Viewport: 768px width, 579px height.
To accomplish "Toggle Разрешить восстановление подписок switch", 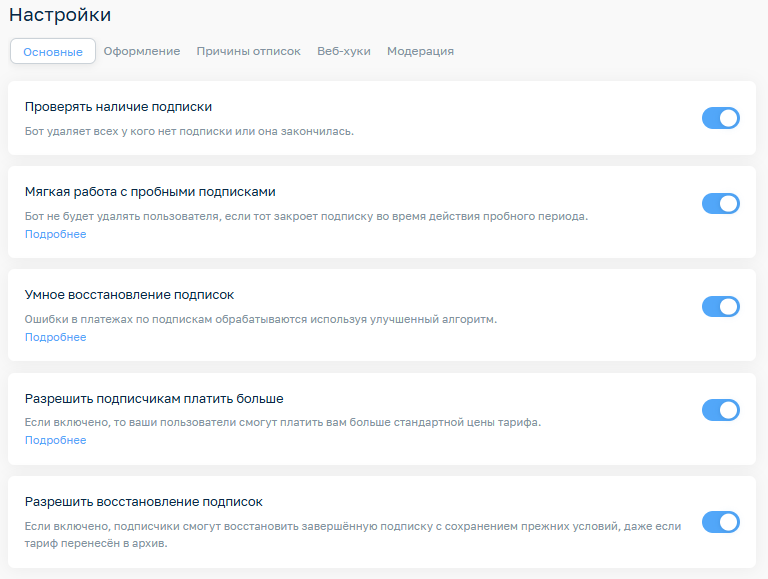I will 720,522.
